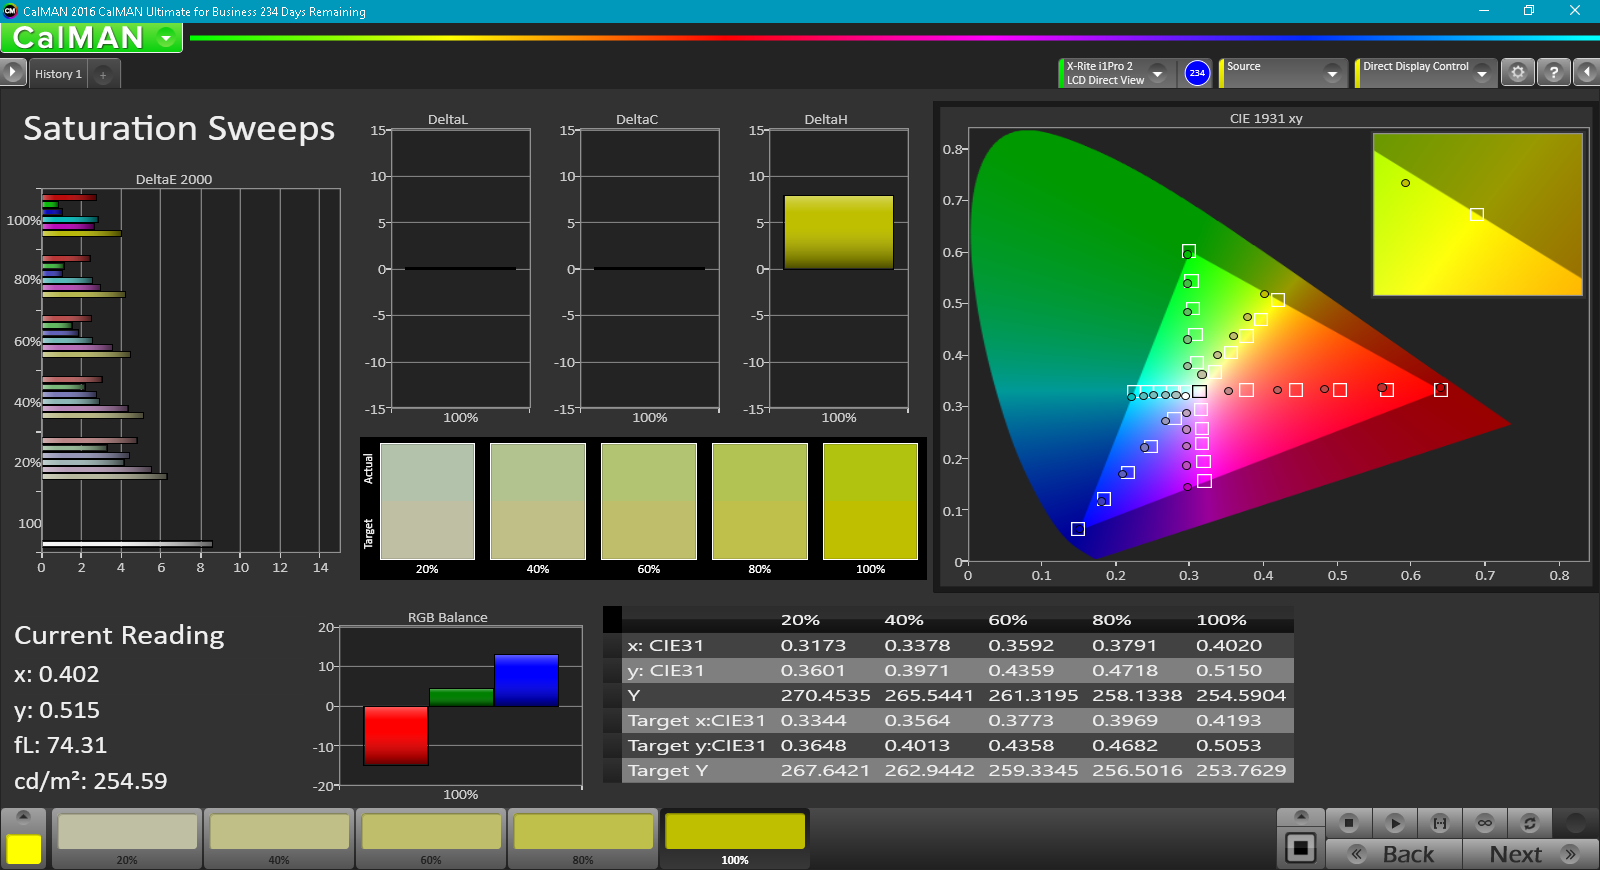Expand the Source dropdown
This screenshot has height=870, width=1600.
tap(1331, 73)
